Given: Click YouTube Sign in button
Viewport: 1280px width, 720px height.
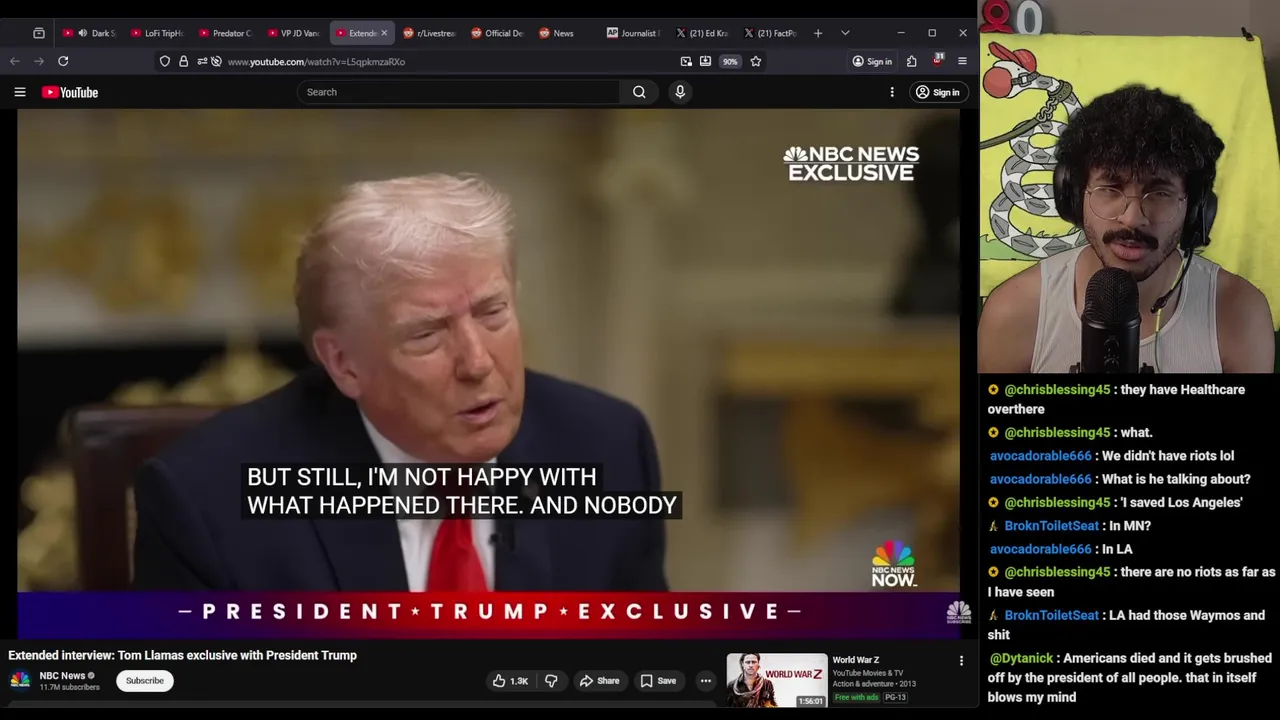Looking at the screenshot, I should point(938,92).
